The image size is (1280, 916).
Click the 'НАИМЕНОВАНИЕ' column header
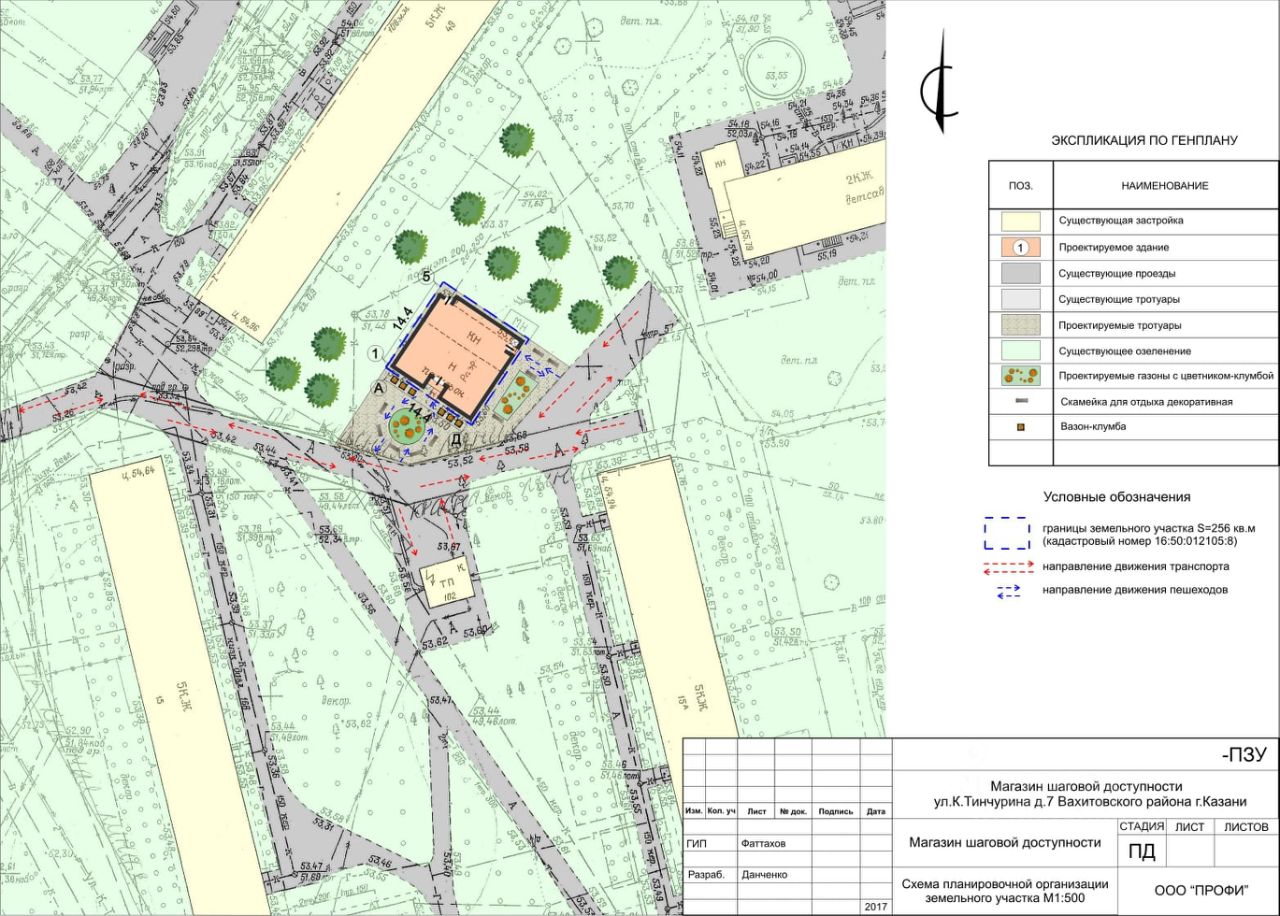pos(1163,185)
